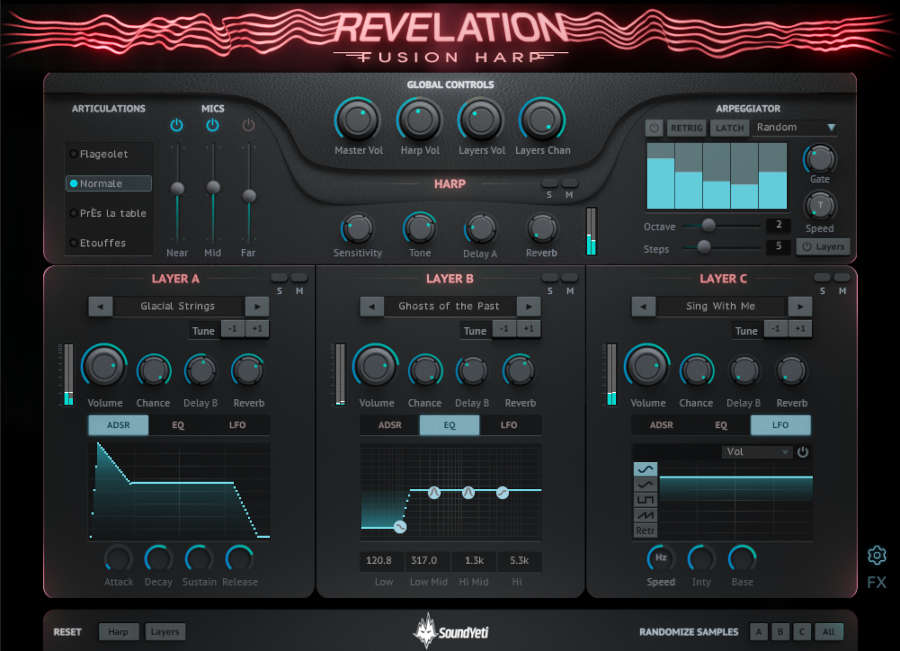Switch Layer A to the EQ tab
Viewport: 900px width, 651px height.
(x=178, y=424)
